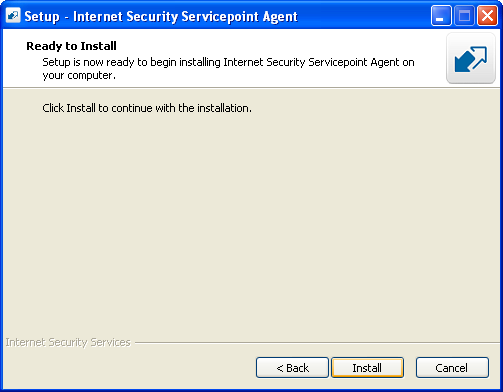Screen dimensions: 503x392
Task: Click the window title "Setup - Internet Security Servicepoint Agent"
Action: [161, 16]
